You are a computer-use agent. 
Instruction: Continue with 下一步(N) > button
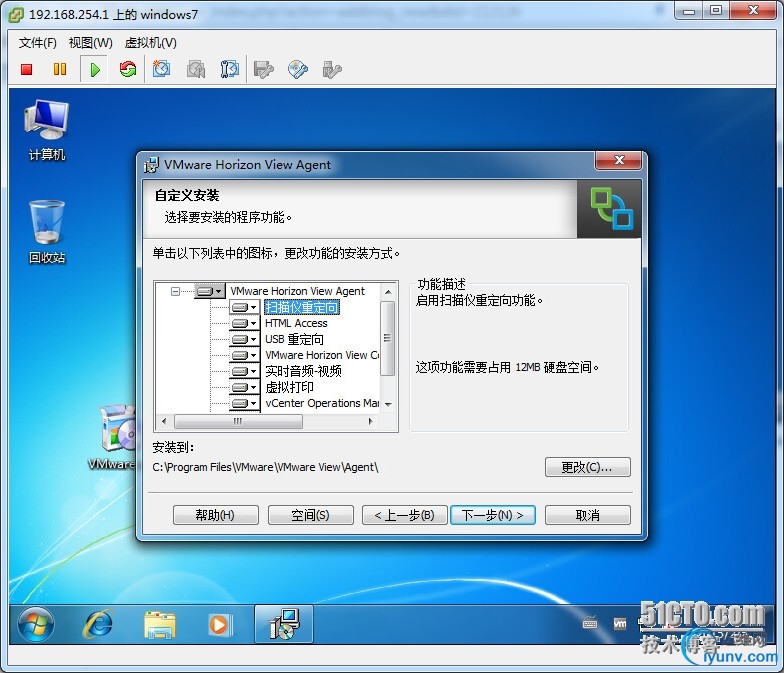(492, 515)
